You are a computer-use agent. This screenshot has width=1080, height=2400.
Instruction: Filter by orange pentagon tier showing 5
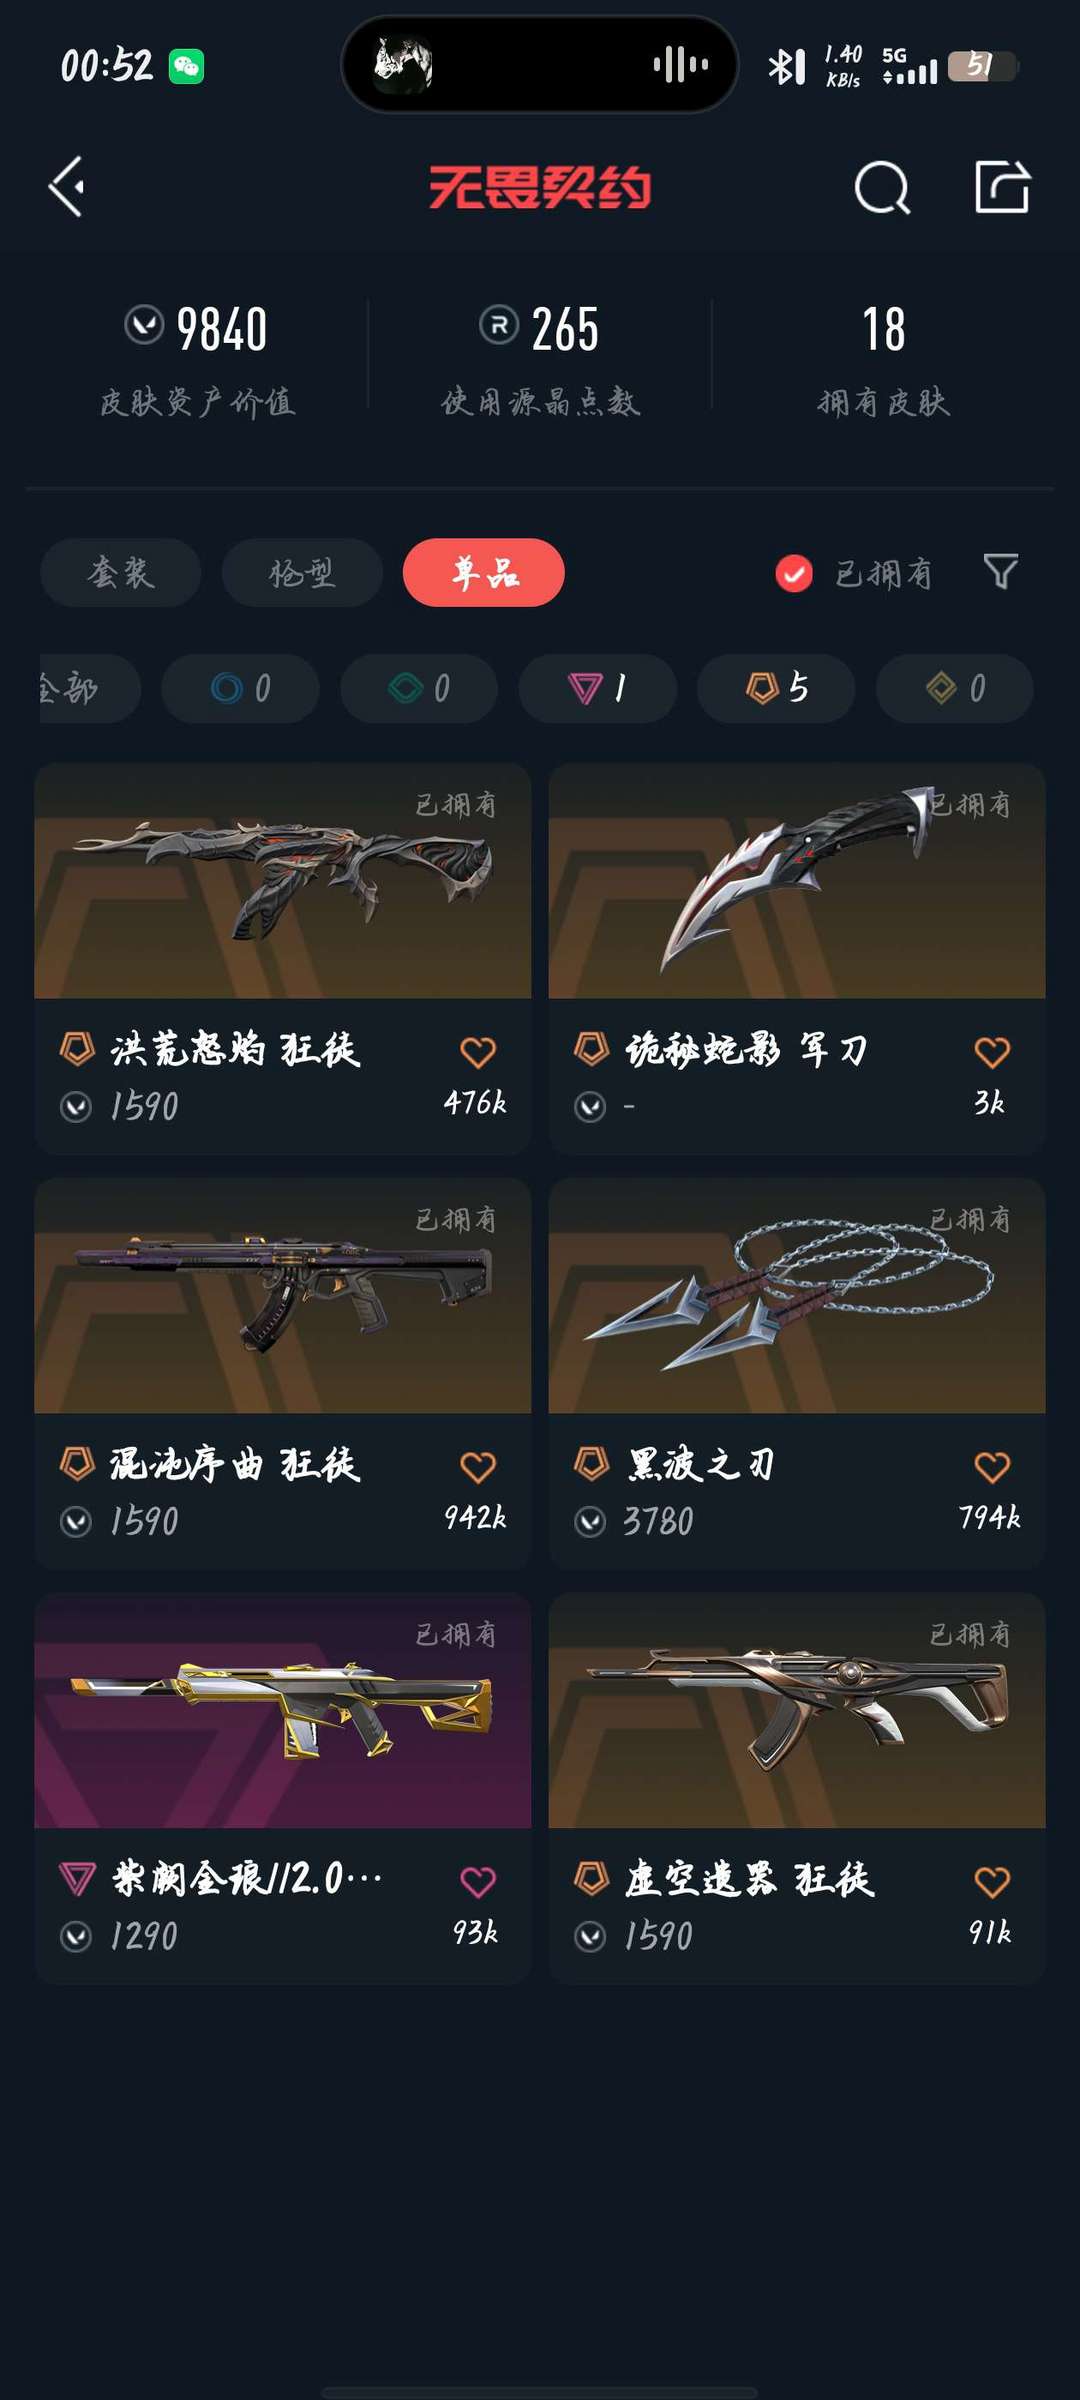tap(776, 688)
